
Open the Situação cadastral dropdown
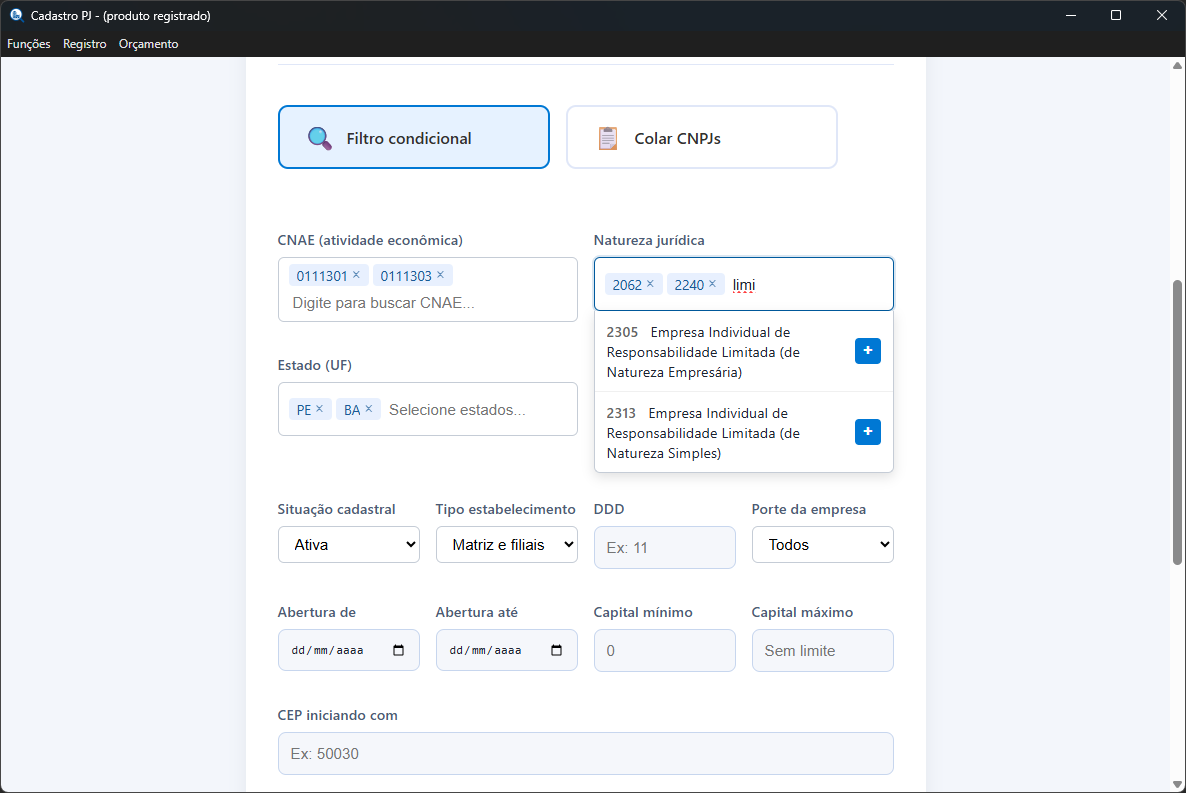348,545
